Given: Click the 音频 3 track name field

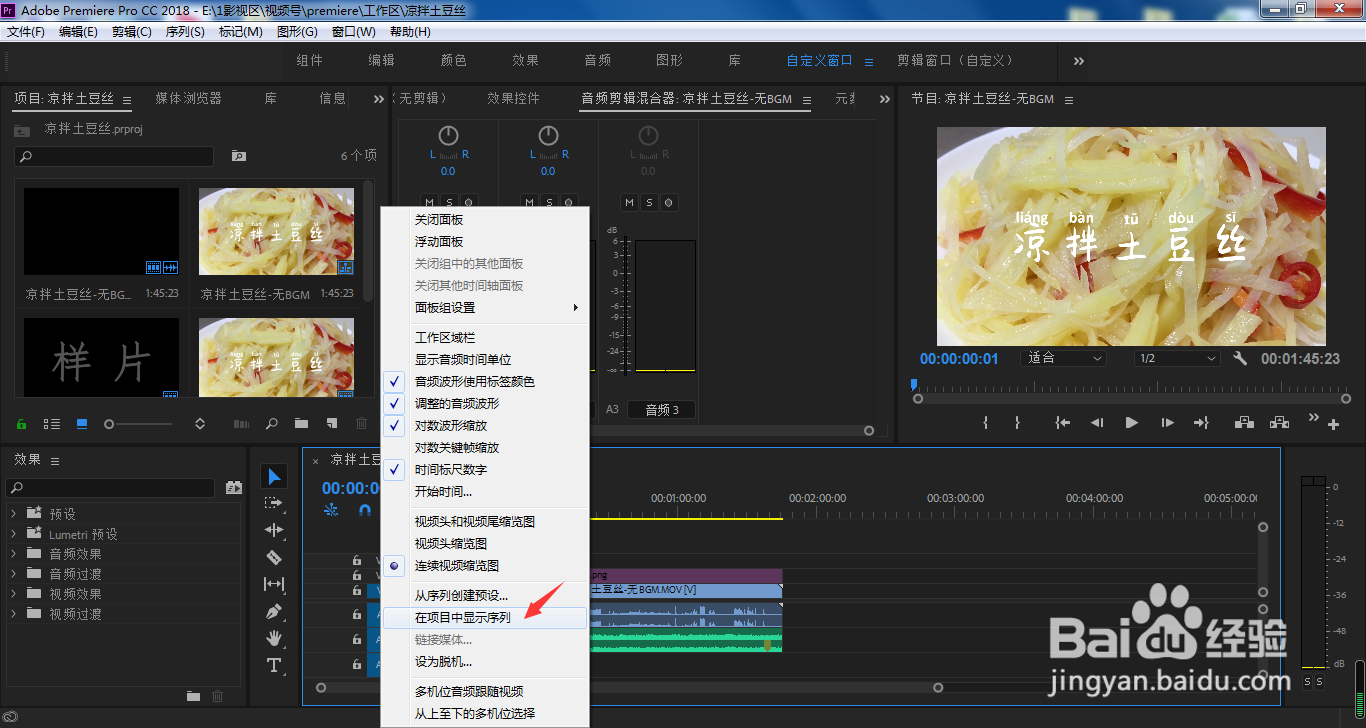Looking at the screenshot, I should click(661, 409).
